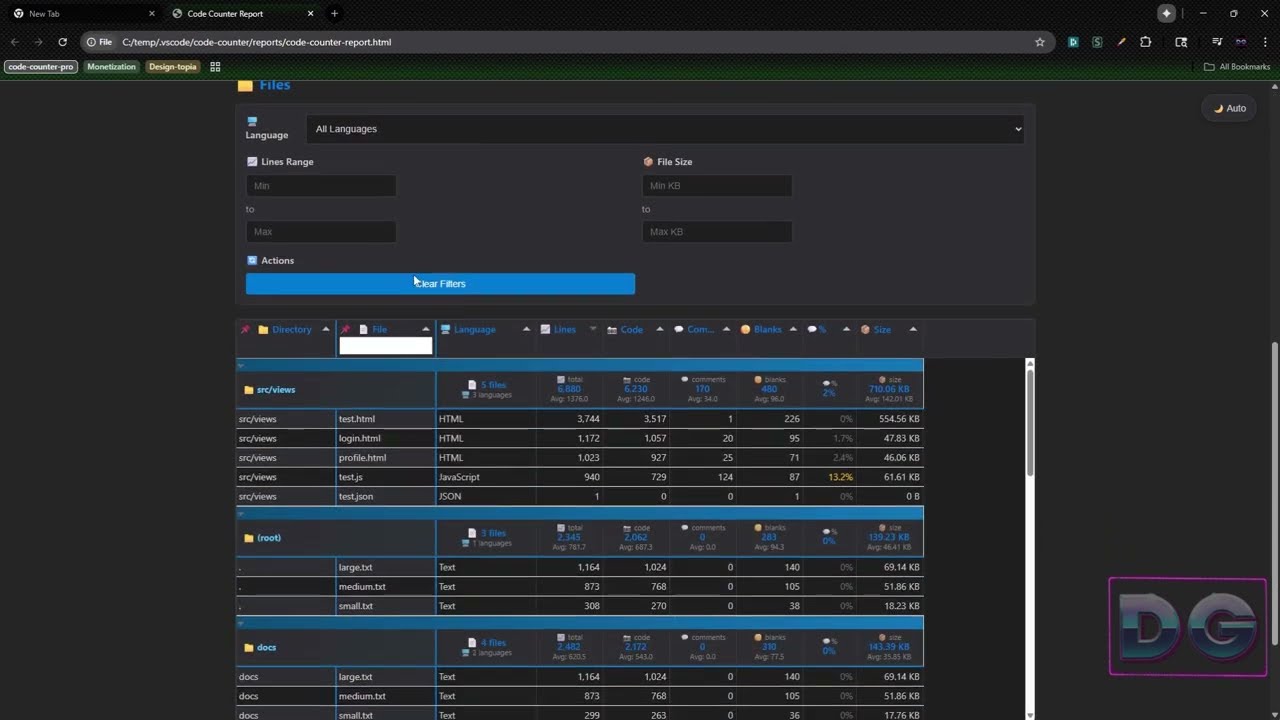Toggle the pin on Directory column
1280x720 pixels.
pos(245,329)
